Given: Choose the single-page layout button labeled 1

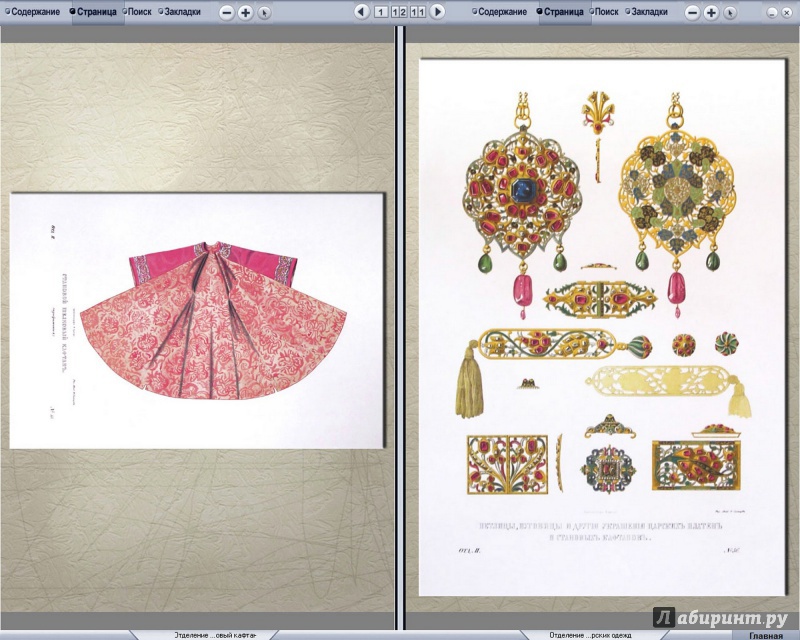Looking at the screenshot, I should click(x=381, y=12).
